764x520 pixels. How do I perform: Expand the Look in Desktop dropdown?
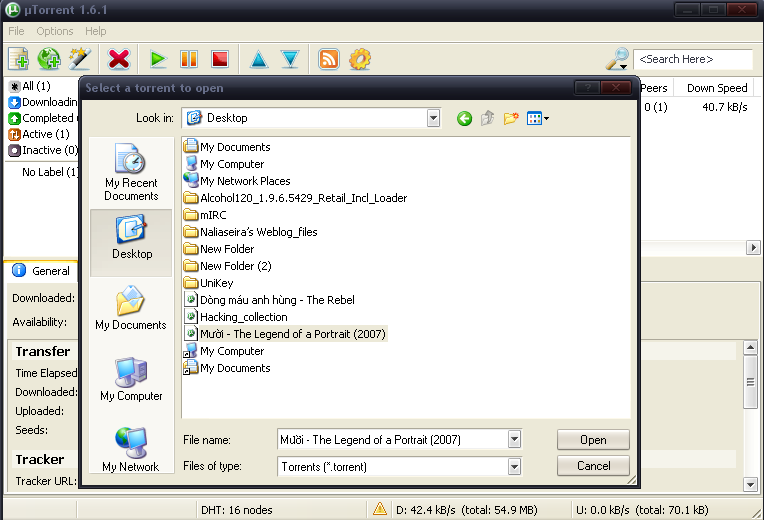click(x=433, y=118)
